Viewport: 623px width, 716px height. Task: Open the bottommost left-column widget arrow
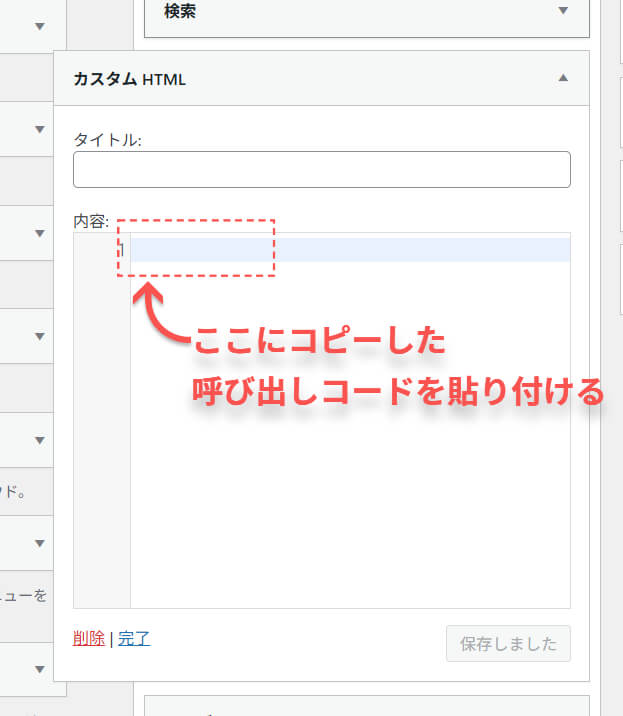click(40, 668)
